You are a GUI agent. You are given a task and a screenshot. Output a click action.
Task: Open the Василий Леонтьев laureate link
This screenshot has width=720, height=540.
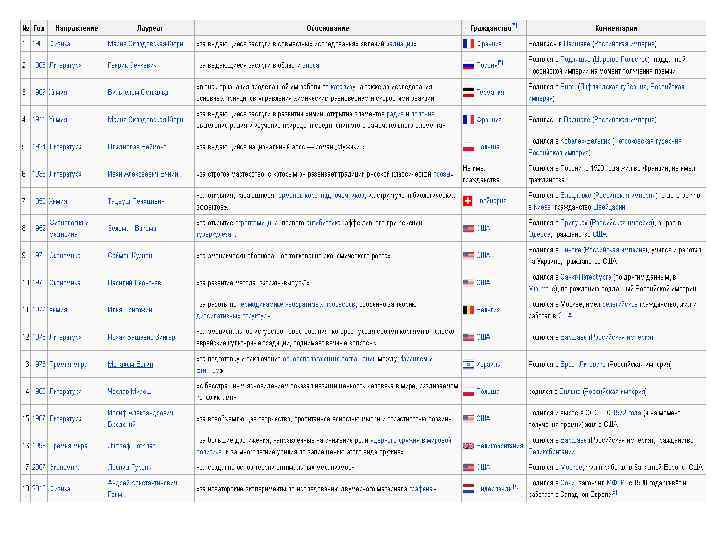(x=134, y=283)
